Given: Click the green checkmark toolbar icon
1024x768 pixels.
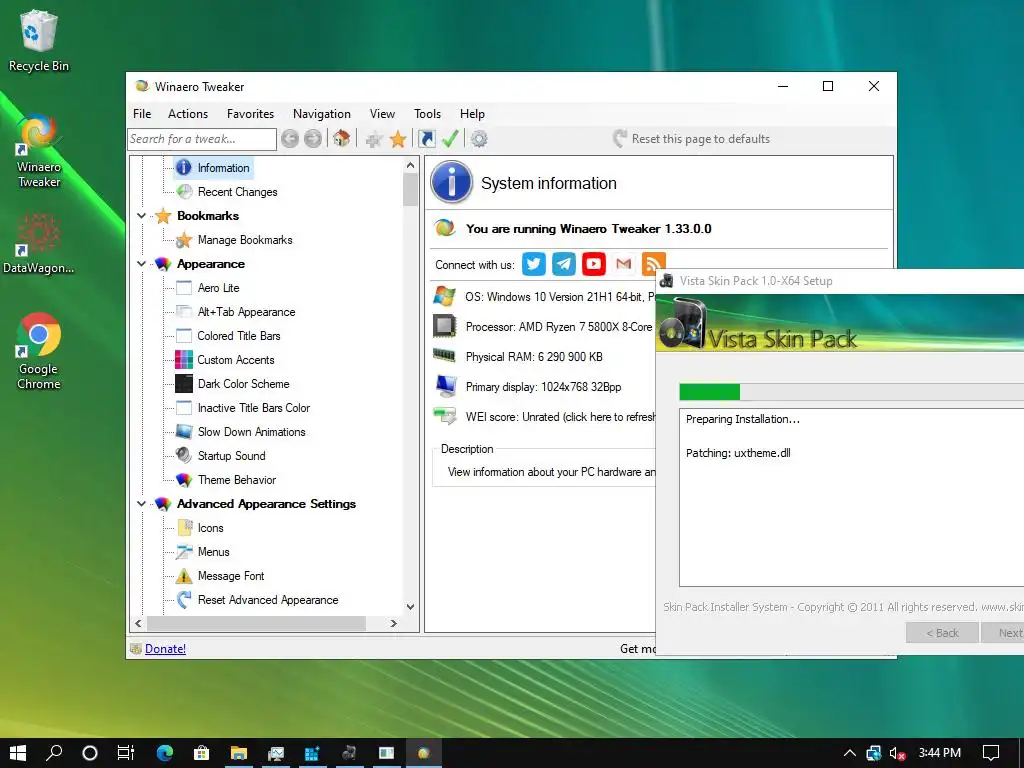Looking at the screenshot, I should point(450,138).
